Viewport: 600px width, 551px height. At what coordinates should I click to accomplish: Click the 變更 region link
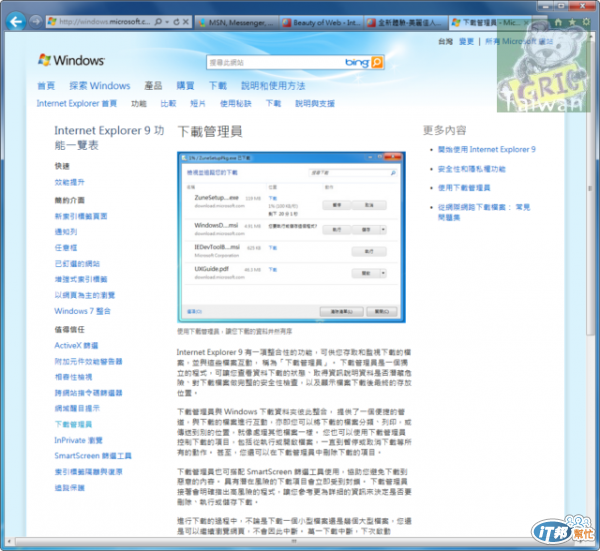click(466, 41)
